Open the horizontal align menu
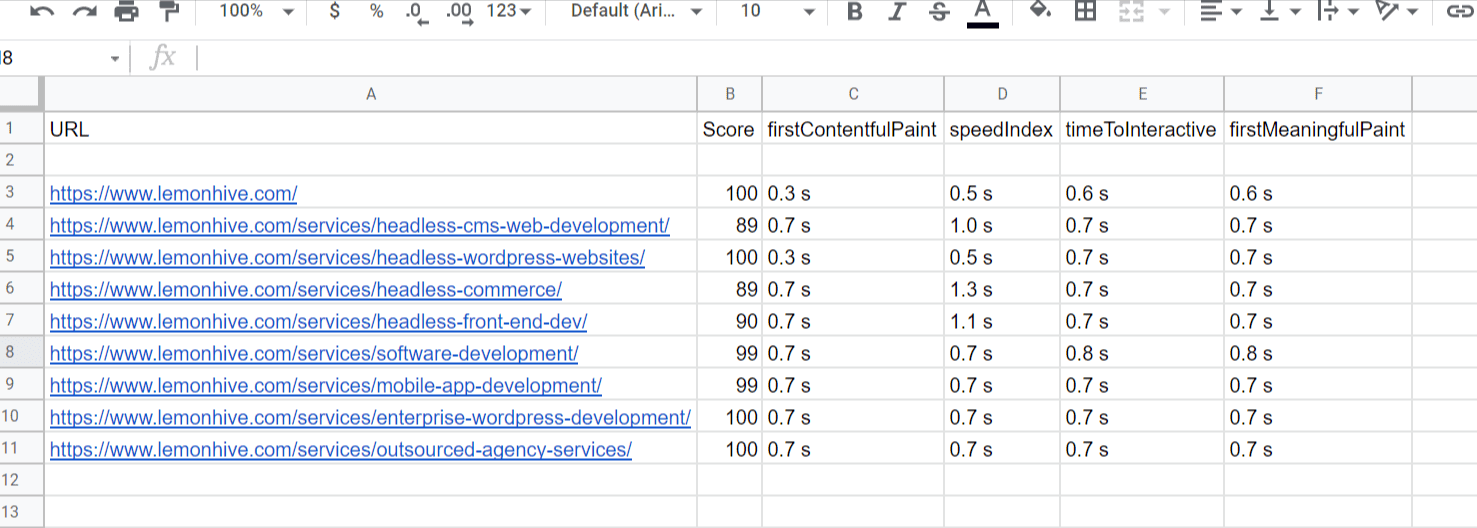 click(x=1220, y=11)
